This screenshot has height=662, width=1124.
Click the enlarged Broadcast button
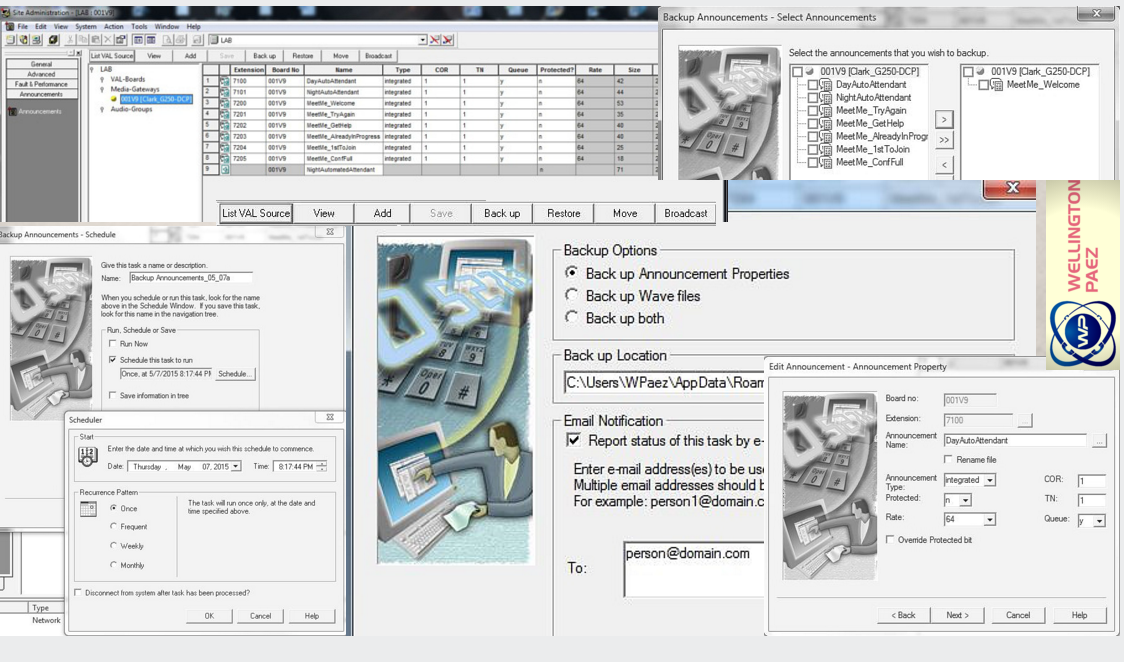[685, 214]
